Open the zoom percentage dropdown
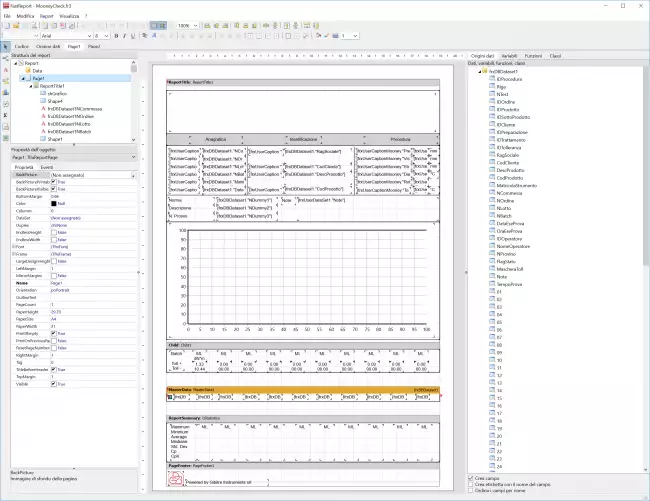Screen dimensions: 650x501 [196, 25]
